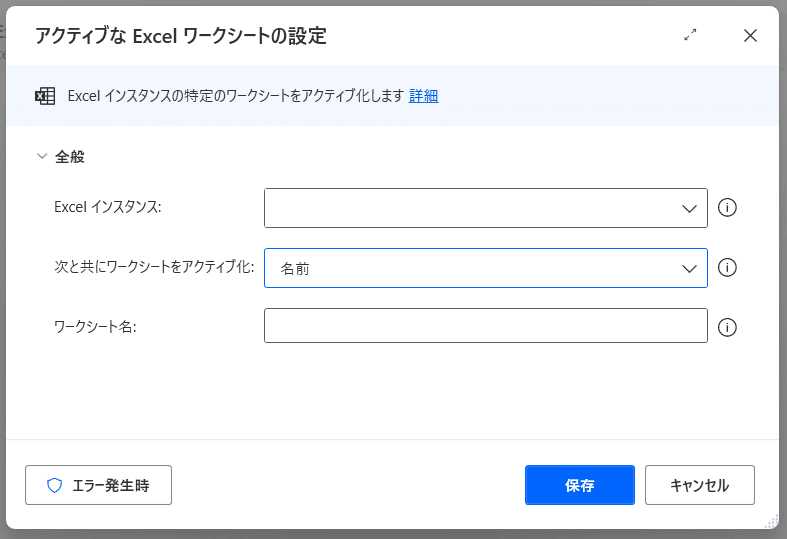The height and width of the screenshot is (539, 787).
Task: Click the Excel icon in the info banner
Action: 45,96
